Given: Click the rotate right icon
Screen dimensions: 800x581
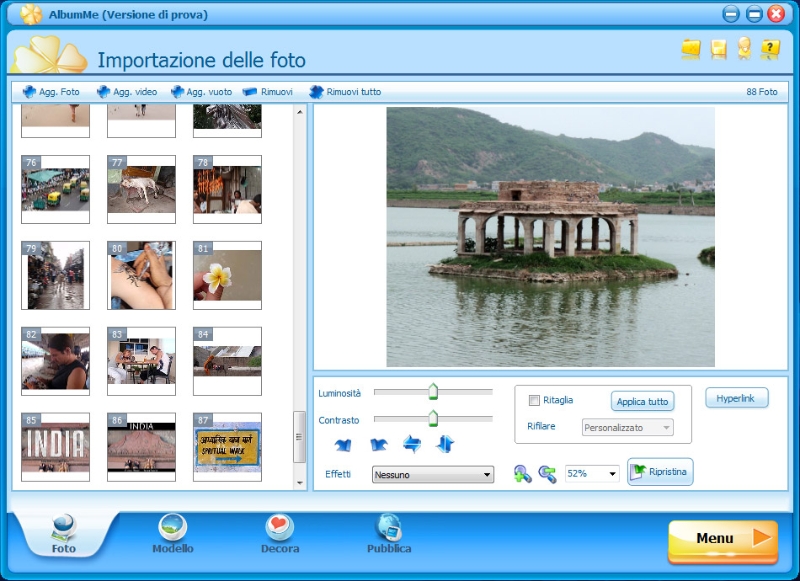Looking at the screenshot, I should (379, 444).
